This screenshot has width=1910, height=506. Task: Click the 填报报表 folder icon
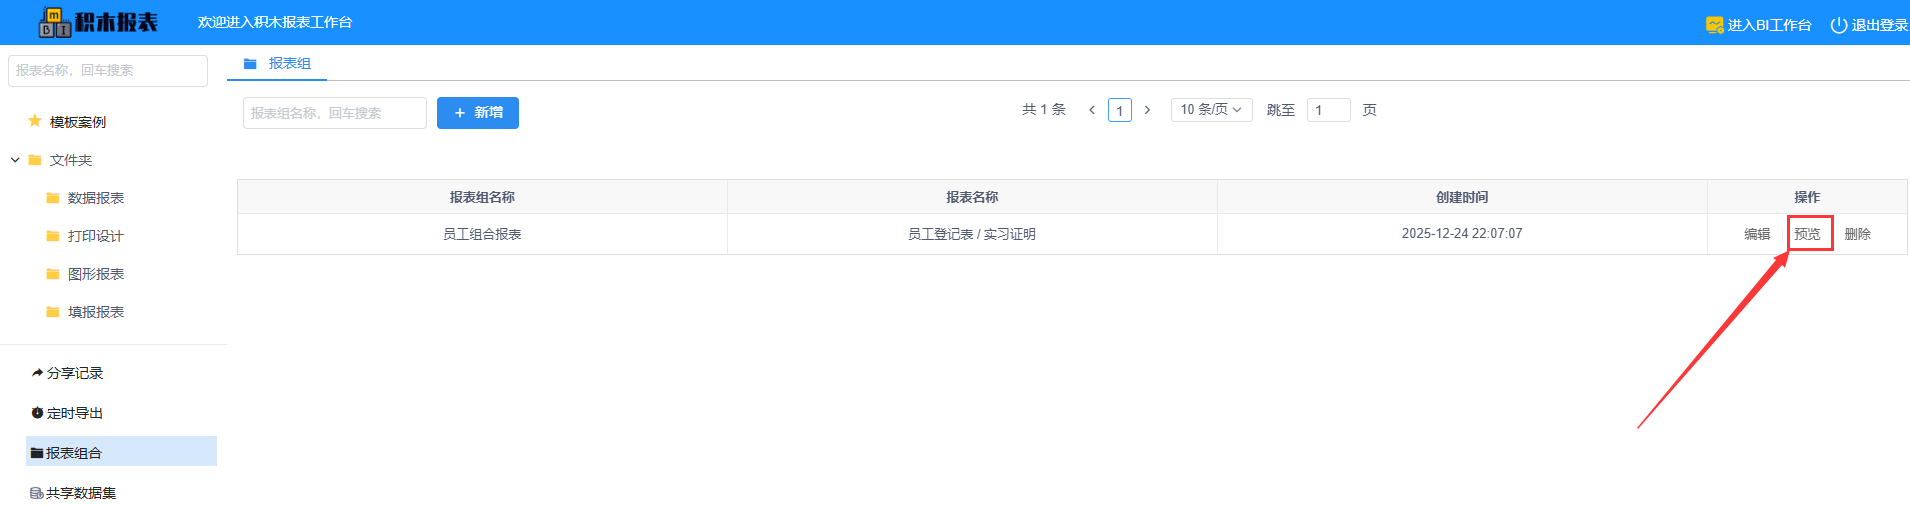point(53,312)
